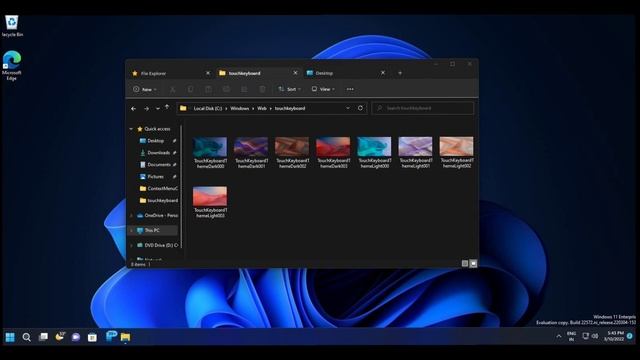Close the Desktop tab
The height and width of the screenshot is (360, 640).
point(383,73)
